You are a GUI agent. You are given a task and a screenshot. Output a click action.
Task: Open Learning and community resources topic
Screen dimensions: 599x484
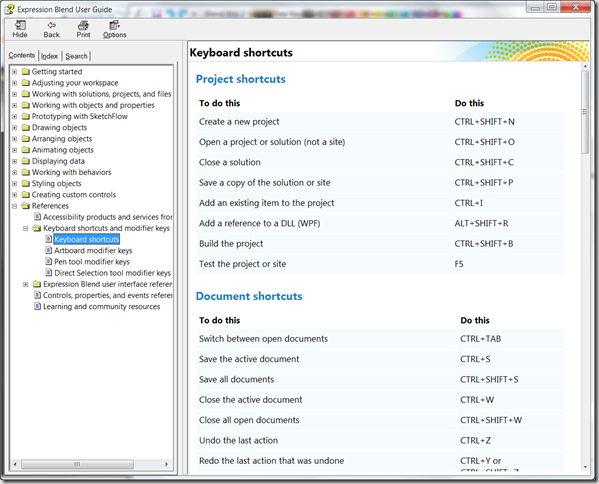(x=102, y=306)
